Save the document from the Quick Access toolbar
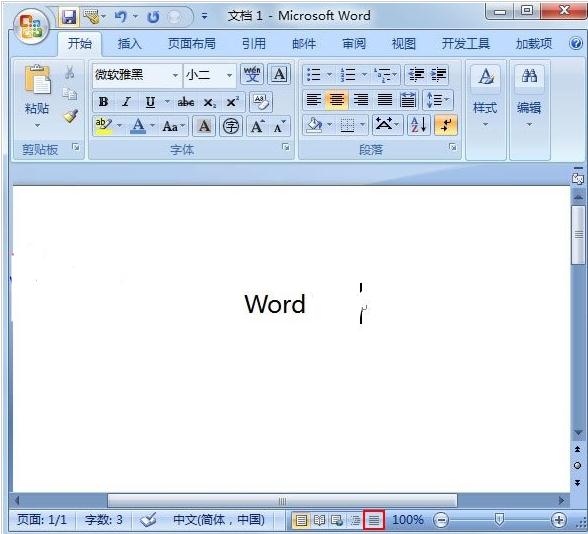This screenshot has width=588, height=534. click(x=69, y=17)
